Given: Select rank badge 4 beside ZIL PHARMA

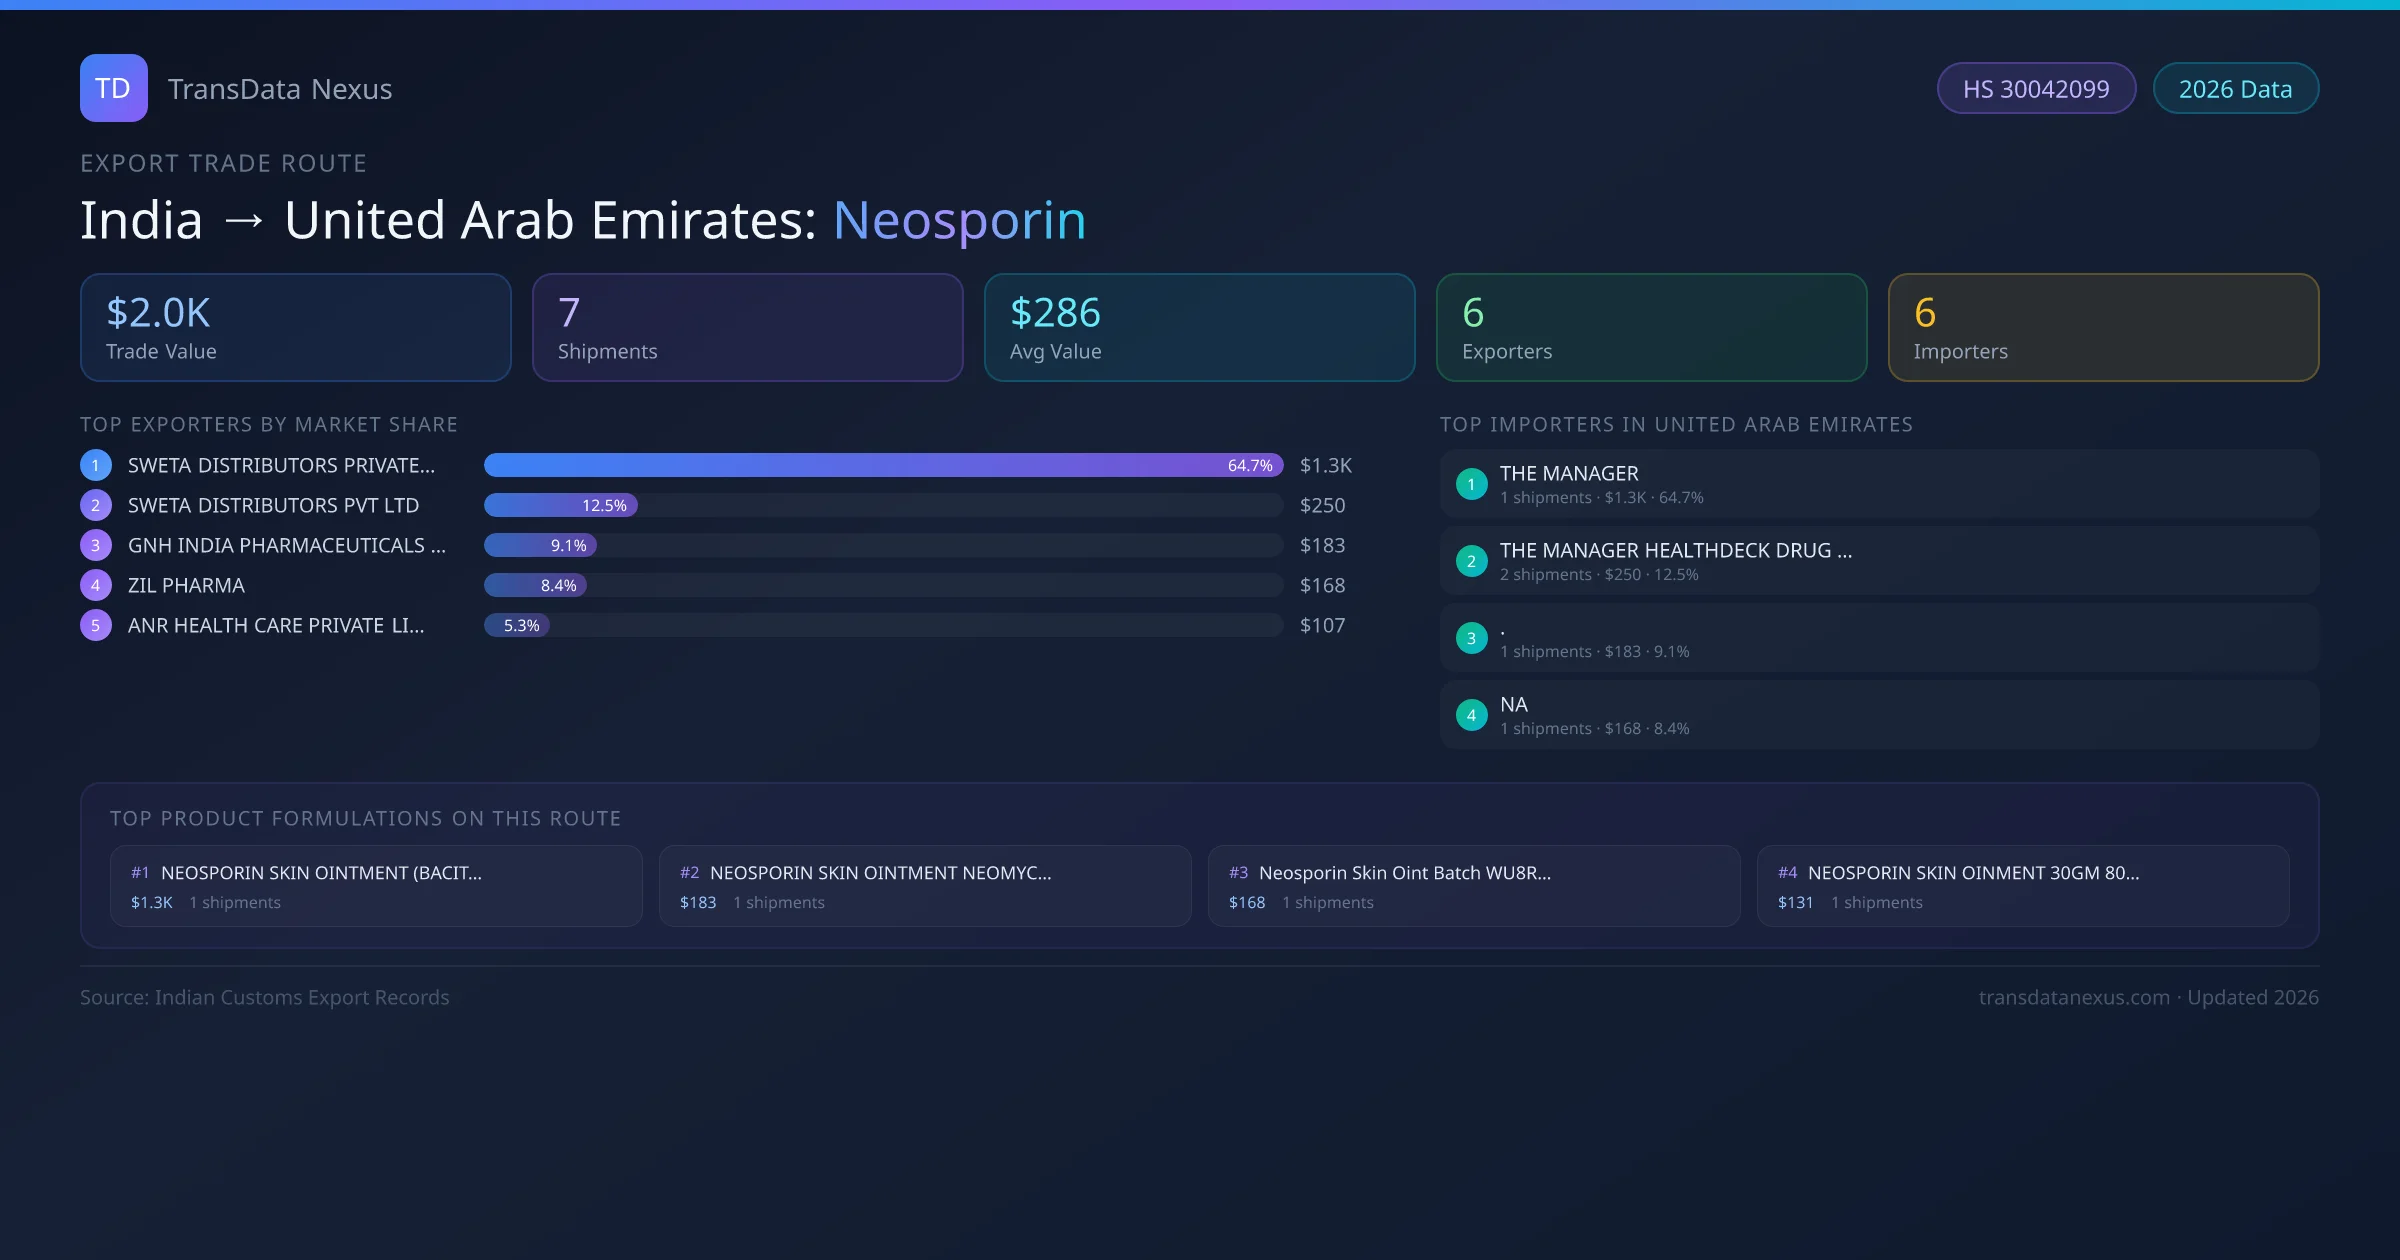Looking at the screenshot, I should pos(95,585).
